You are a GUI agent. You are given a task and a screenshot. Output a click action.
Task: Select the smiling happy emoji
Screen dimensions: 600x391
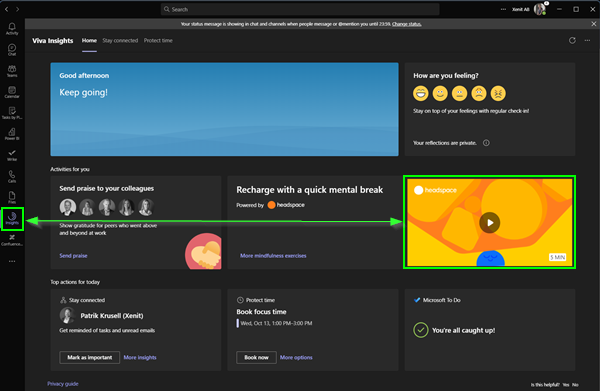click(x=440, y=93)
